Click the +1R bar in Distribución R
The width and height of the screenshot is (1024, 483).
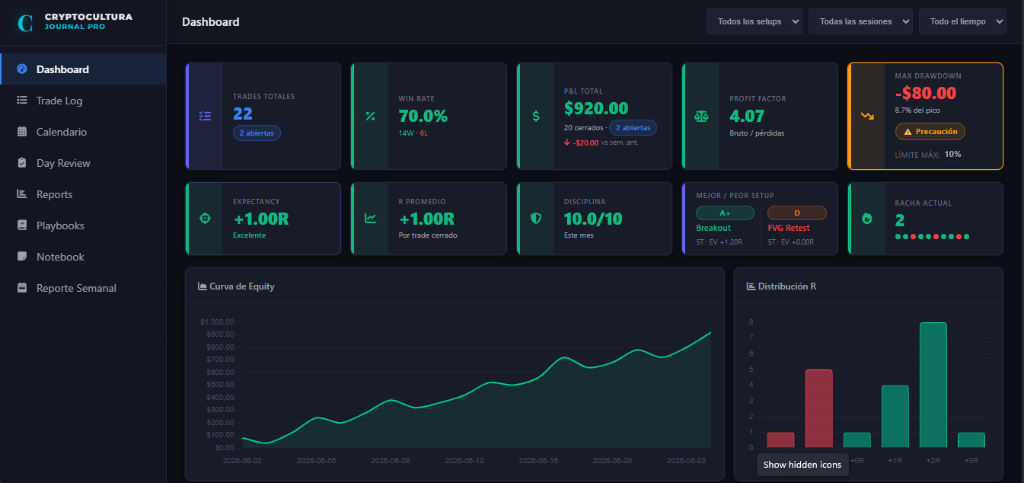tap(895, 416)
